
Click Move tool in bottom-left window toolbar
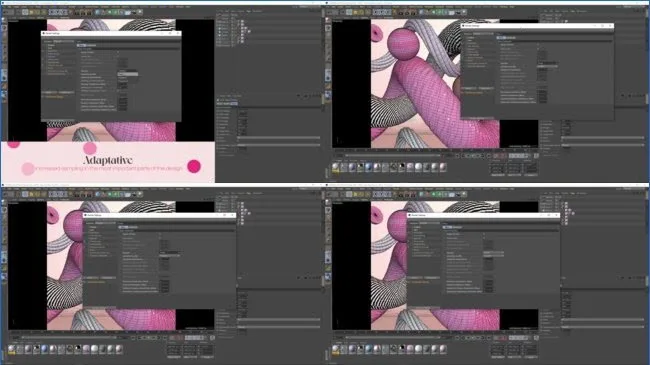pyautogui.click(x=32, y=194)
